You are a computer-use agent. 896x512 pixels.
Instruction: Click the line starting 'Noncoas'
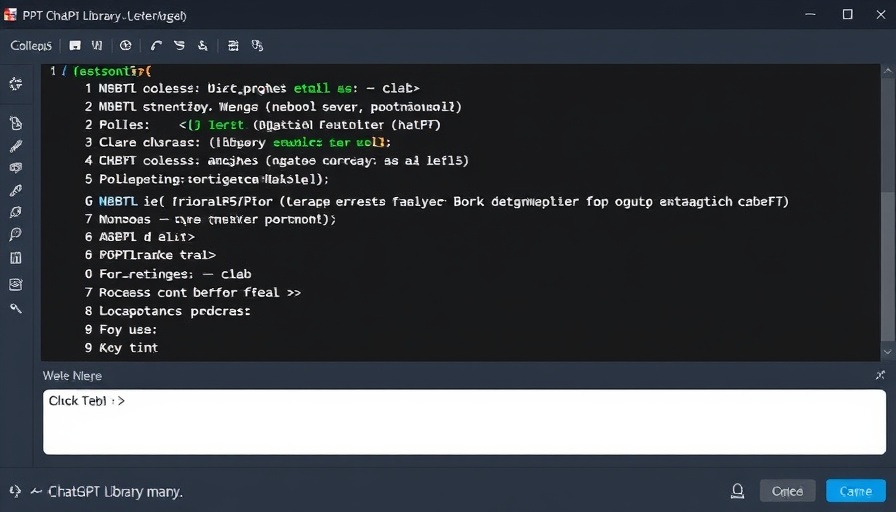210,219
